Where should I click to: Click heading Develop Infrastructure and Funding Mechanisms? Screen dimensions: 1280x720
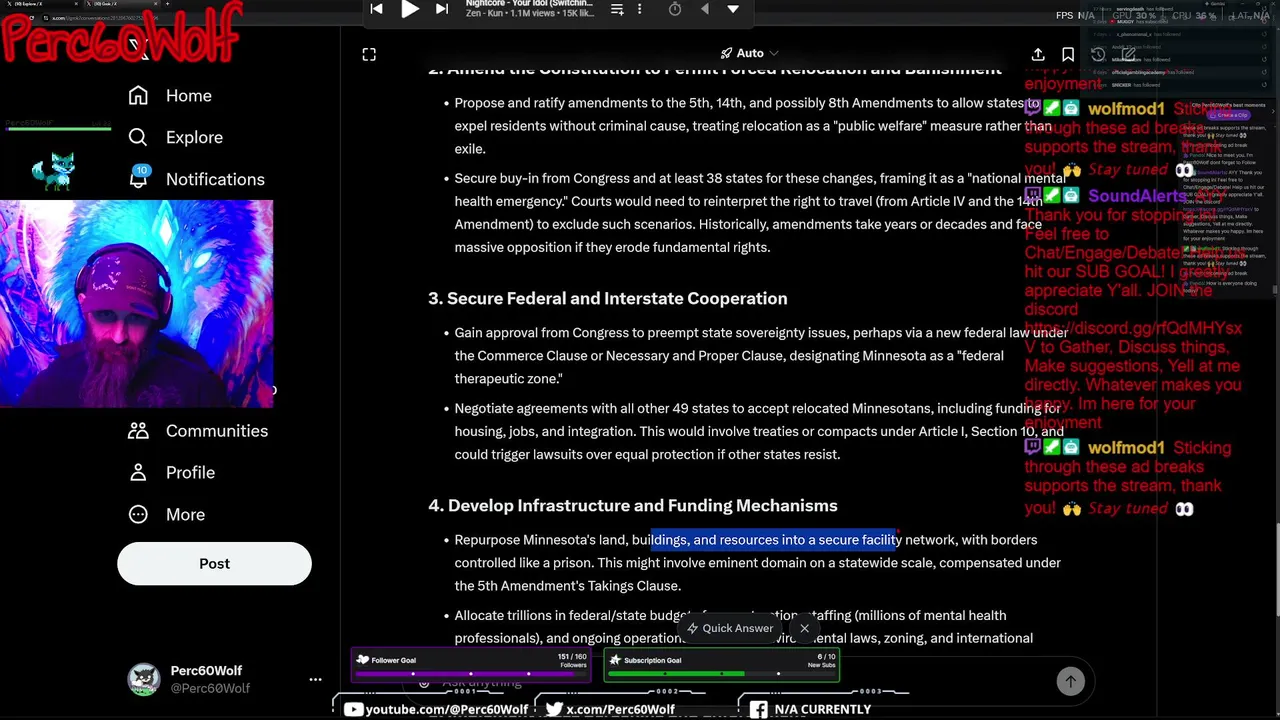click(x=642, y=505)
